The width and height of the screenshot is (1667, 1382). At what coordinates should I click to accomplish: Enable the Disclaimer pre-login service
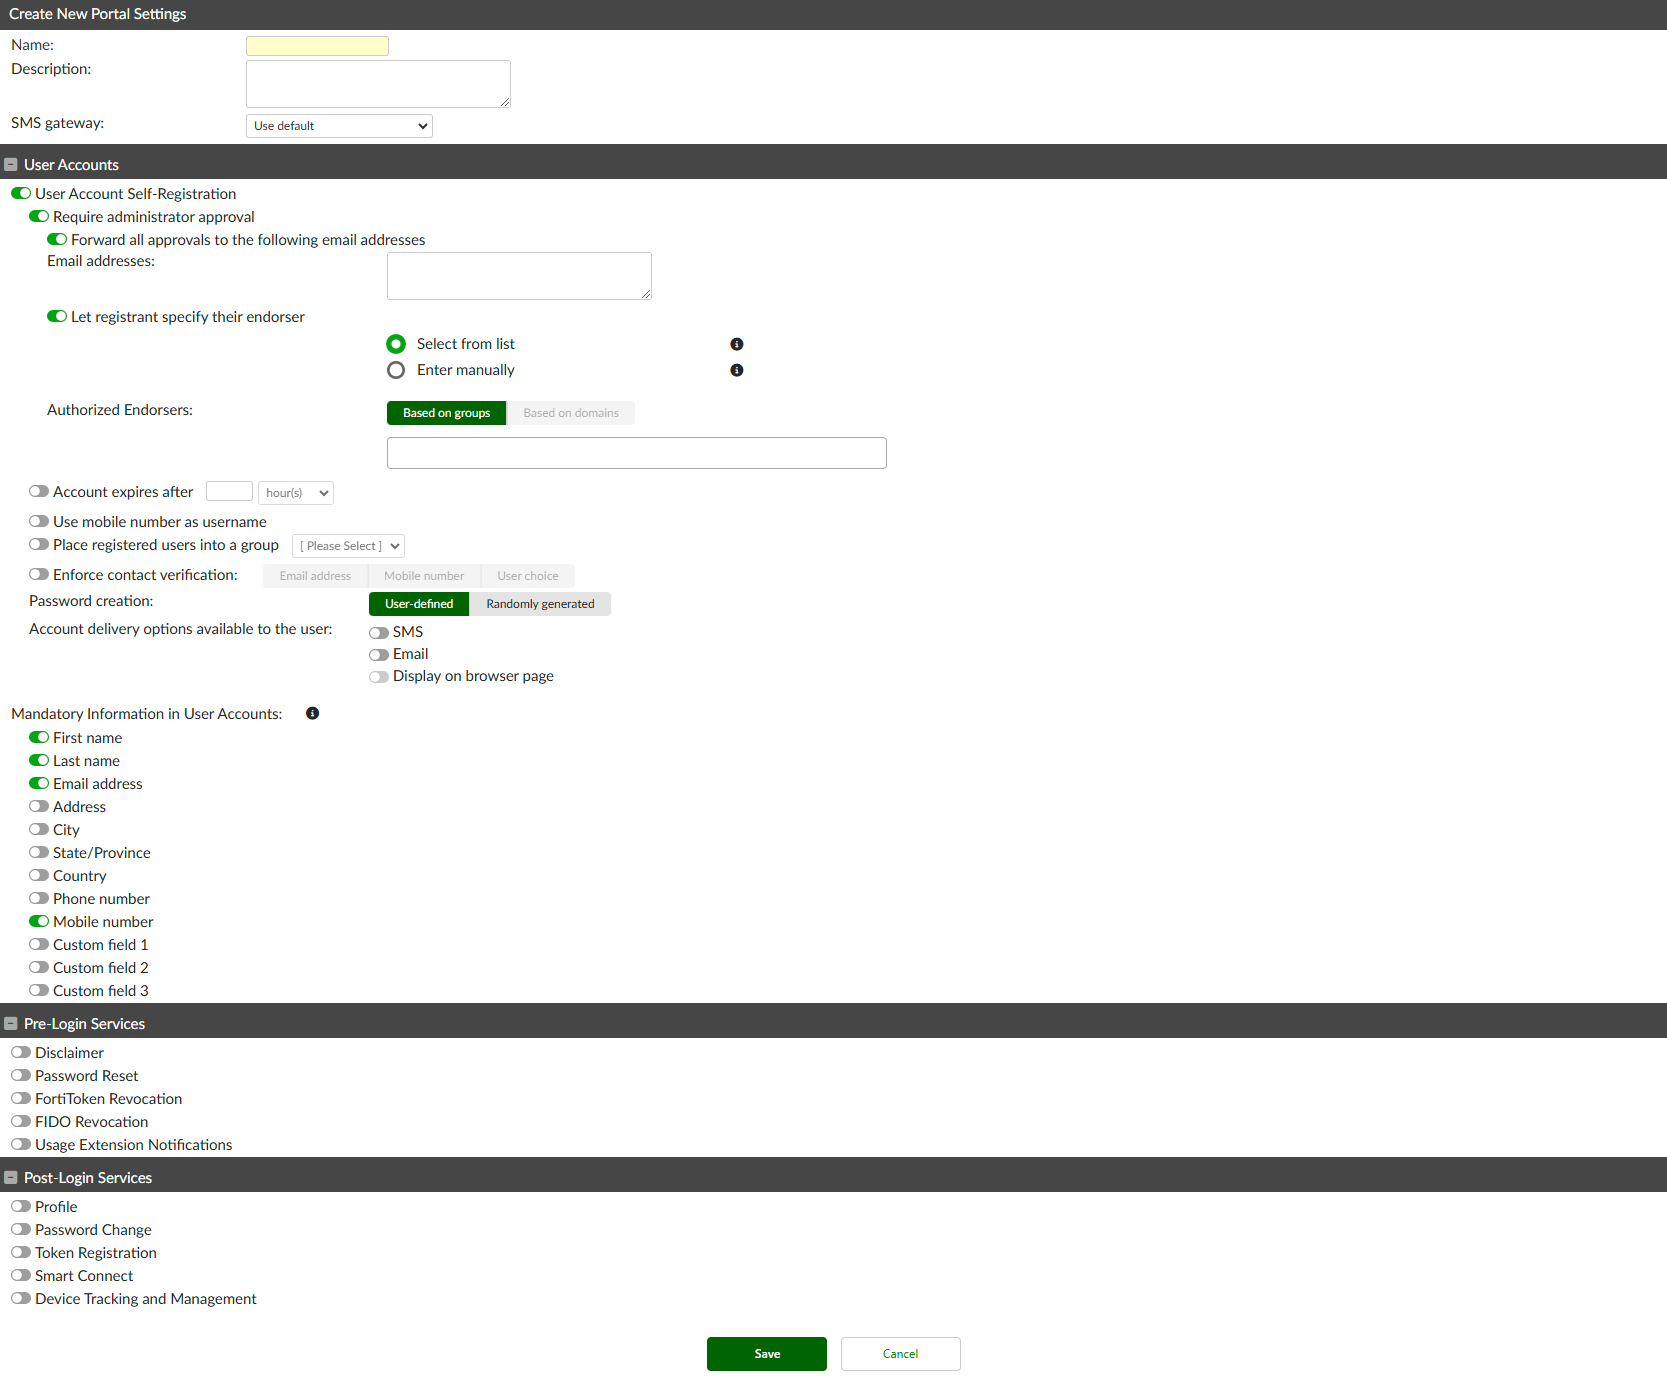click(21, 1053)
